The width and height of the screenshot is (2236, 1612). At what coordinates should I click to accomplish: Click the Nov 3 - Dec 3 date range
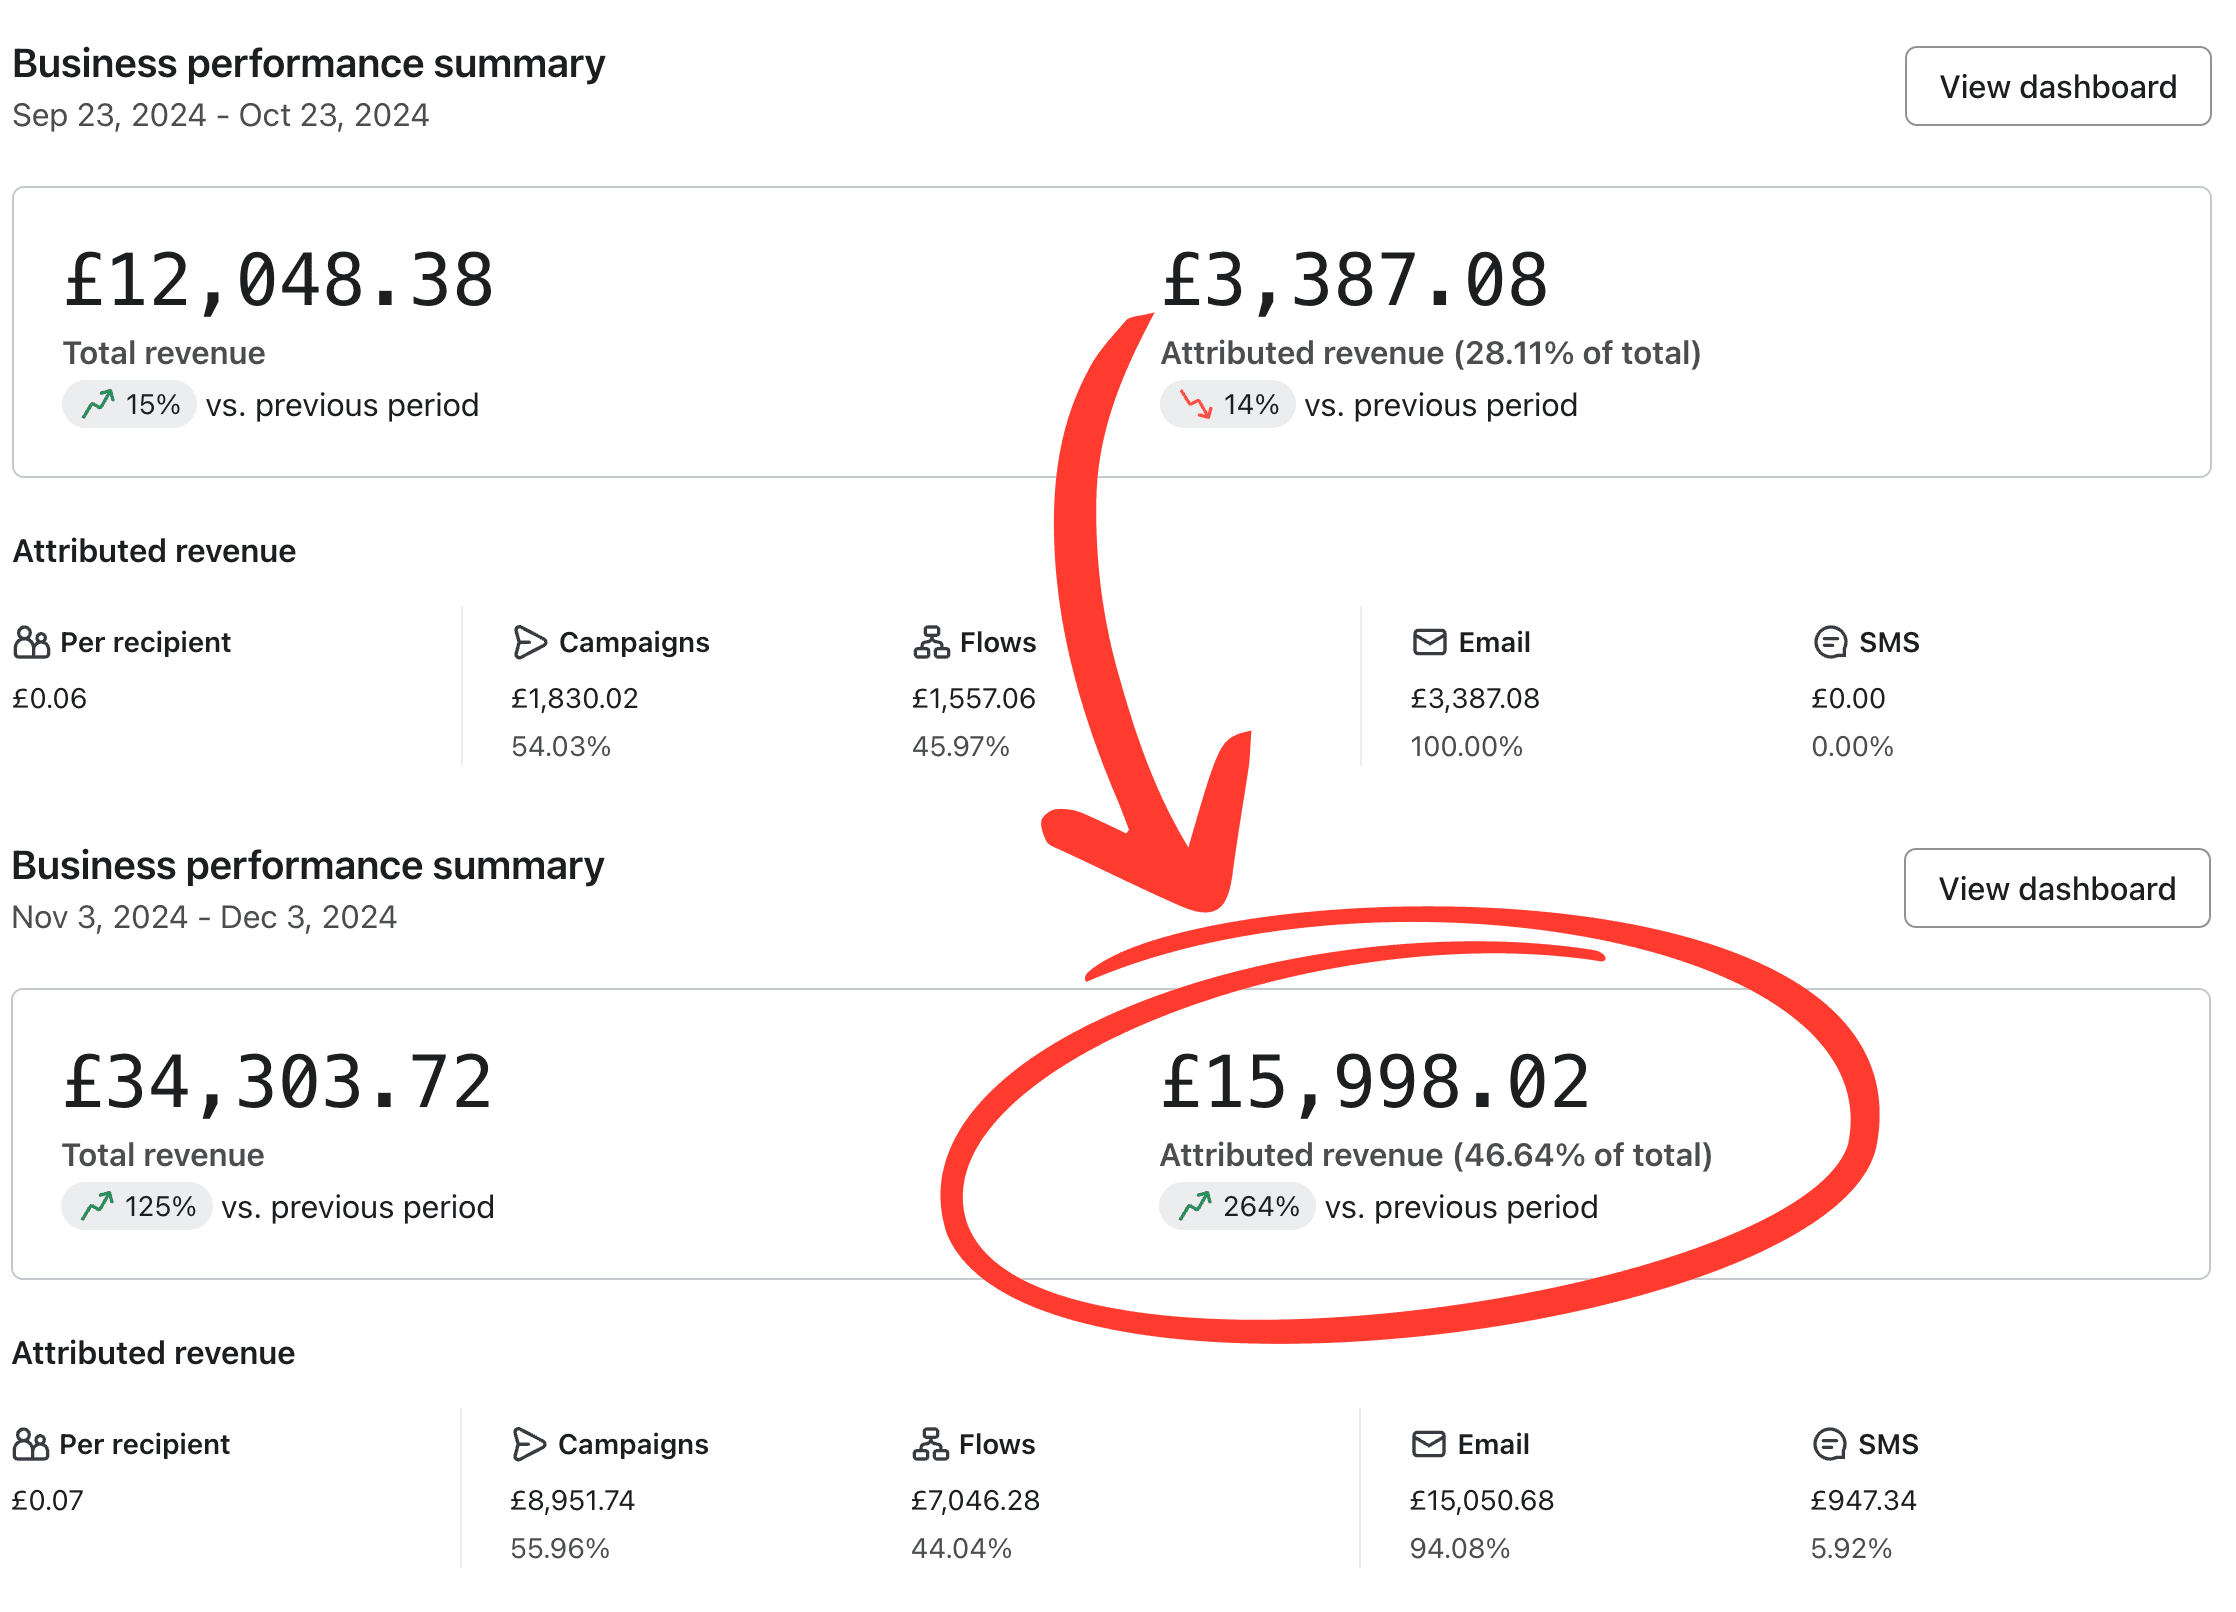(204, 917)
